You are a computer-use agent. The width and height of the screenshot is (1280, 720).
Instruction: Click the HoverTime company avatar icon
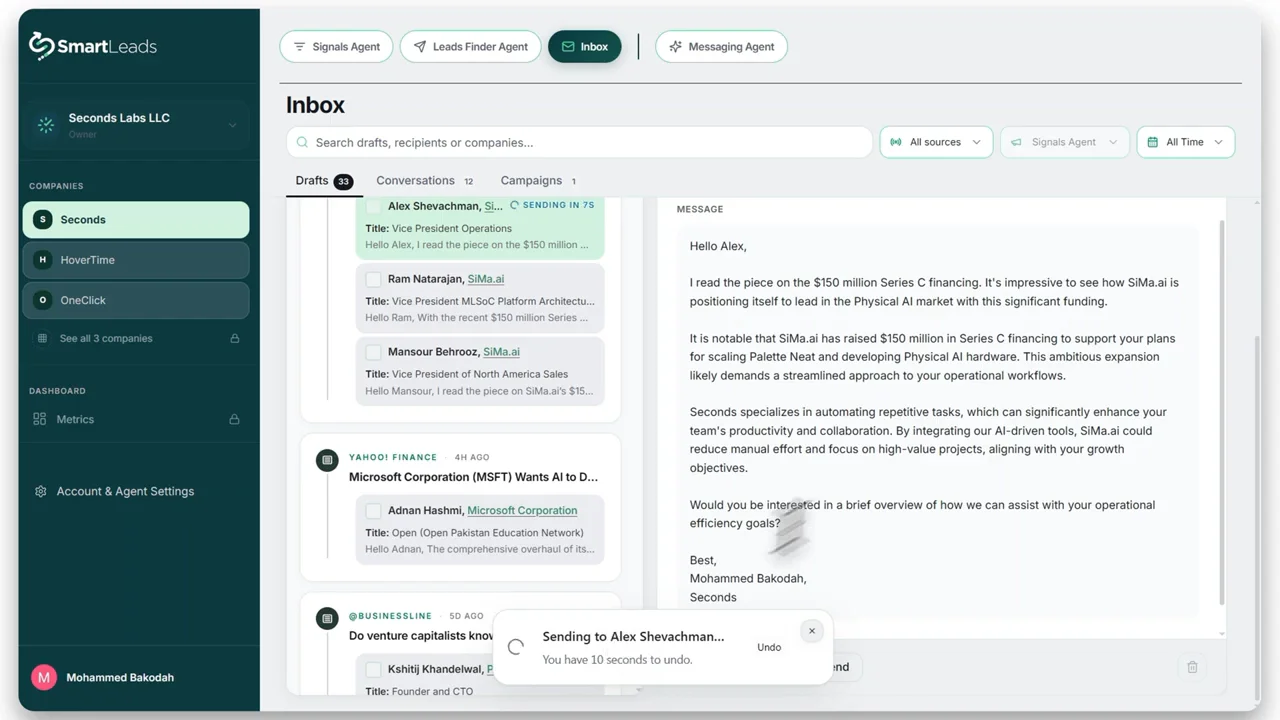click(x=42, y=260)
